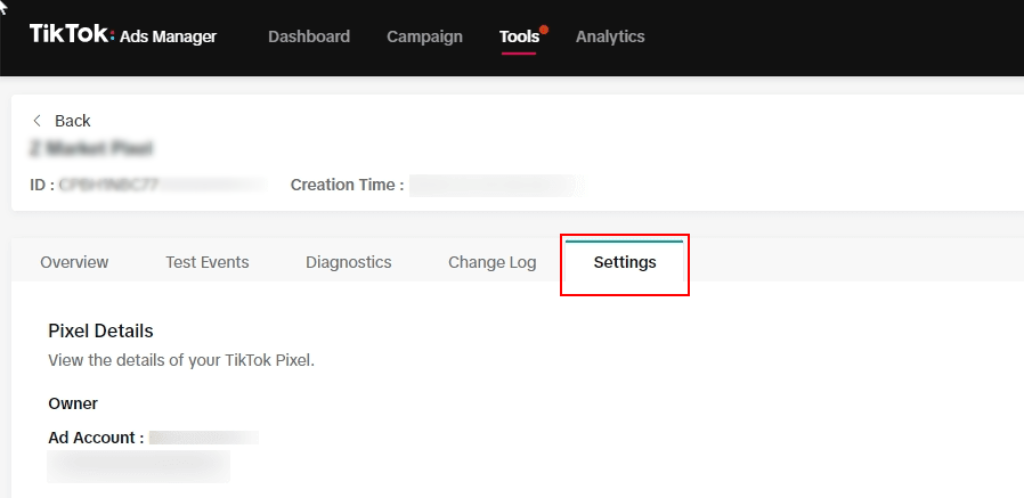Click the Back arrow chevron
The height and width of the screenshot is (498, 1024).
point(37,121)
